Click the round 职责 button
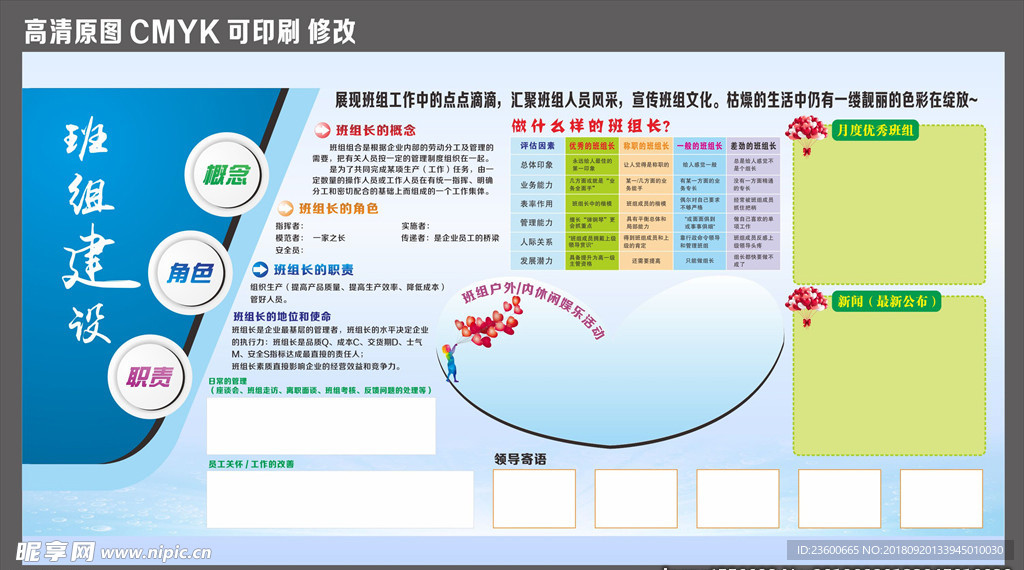Viewport: 1024px width, 570px height. click(150, 376)
